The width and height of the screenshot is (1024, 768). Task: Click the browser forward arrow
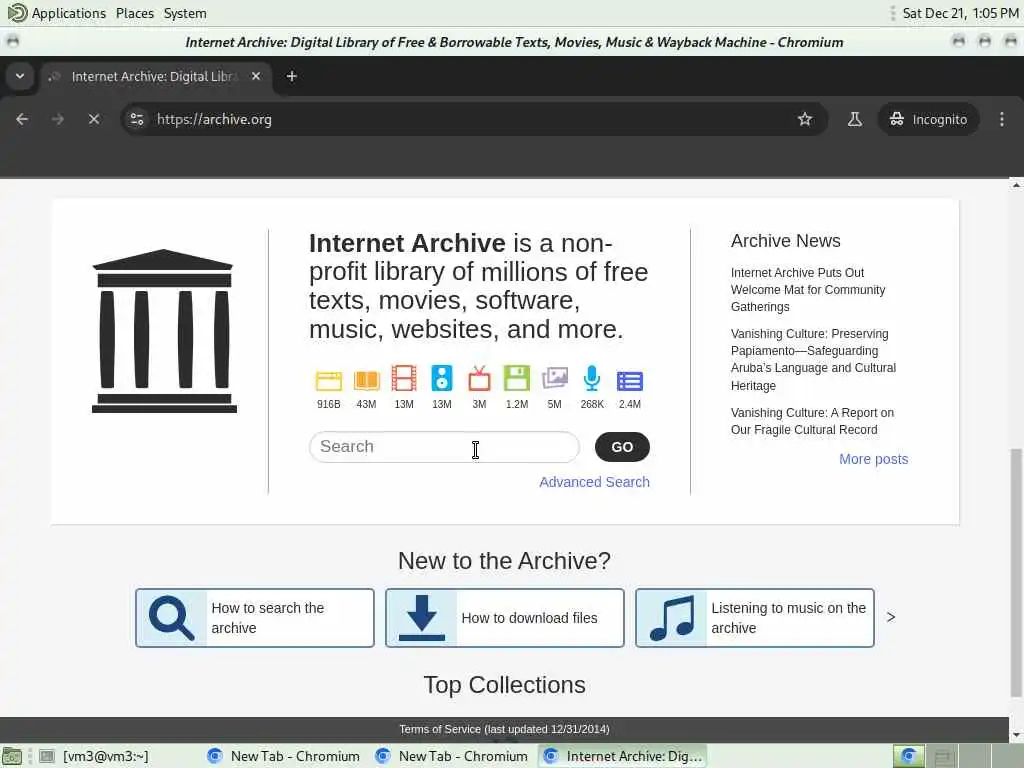tap(58, 119)
